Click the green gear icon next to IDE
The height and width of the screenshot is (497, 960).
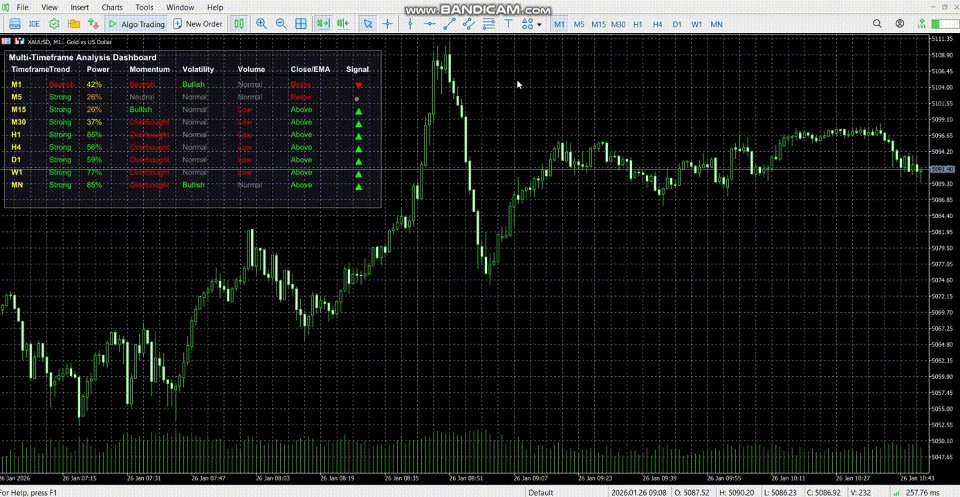tap(54, 24)
